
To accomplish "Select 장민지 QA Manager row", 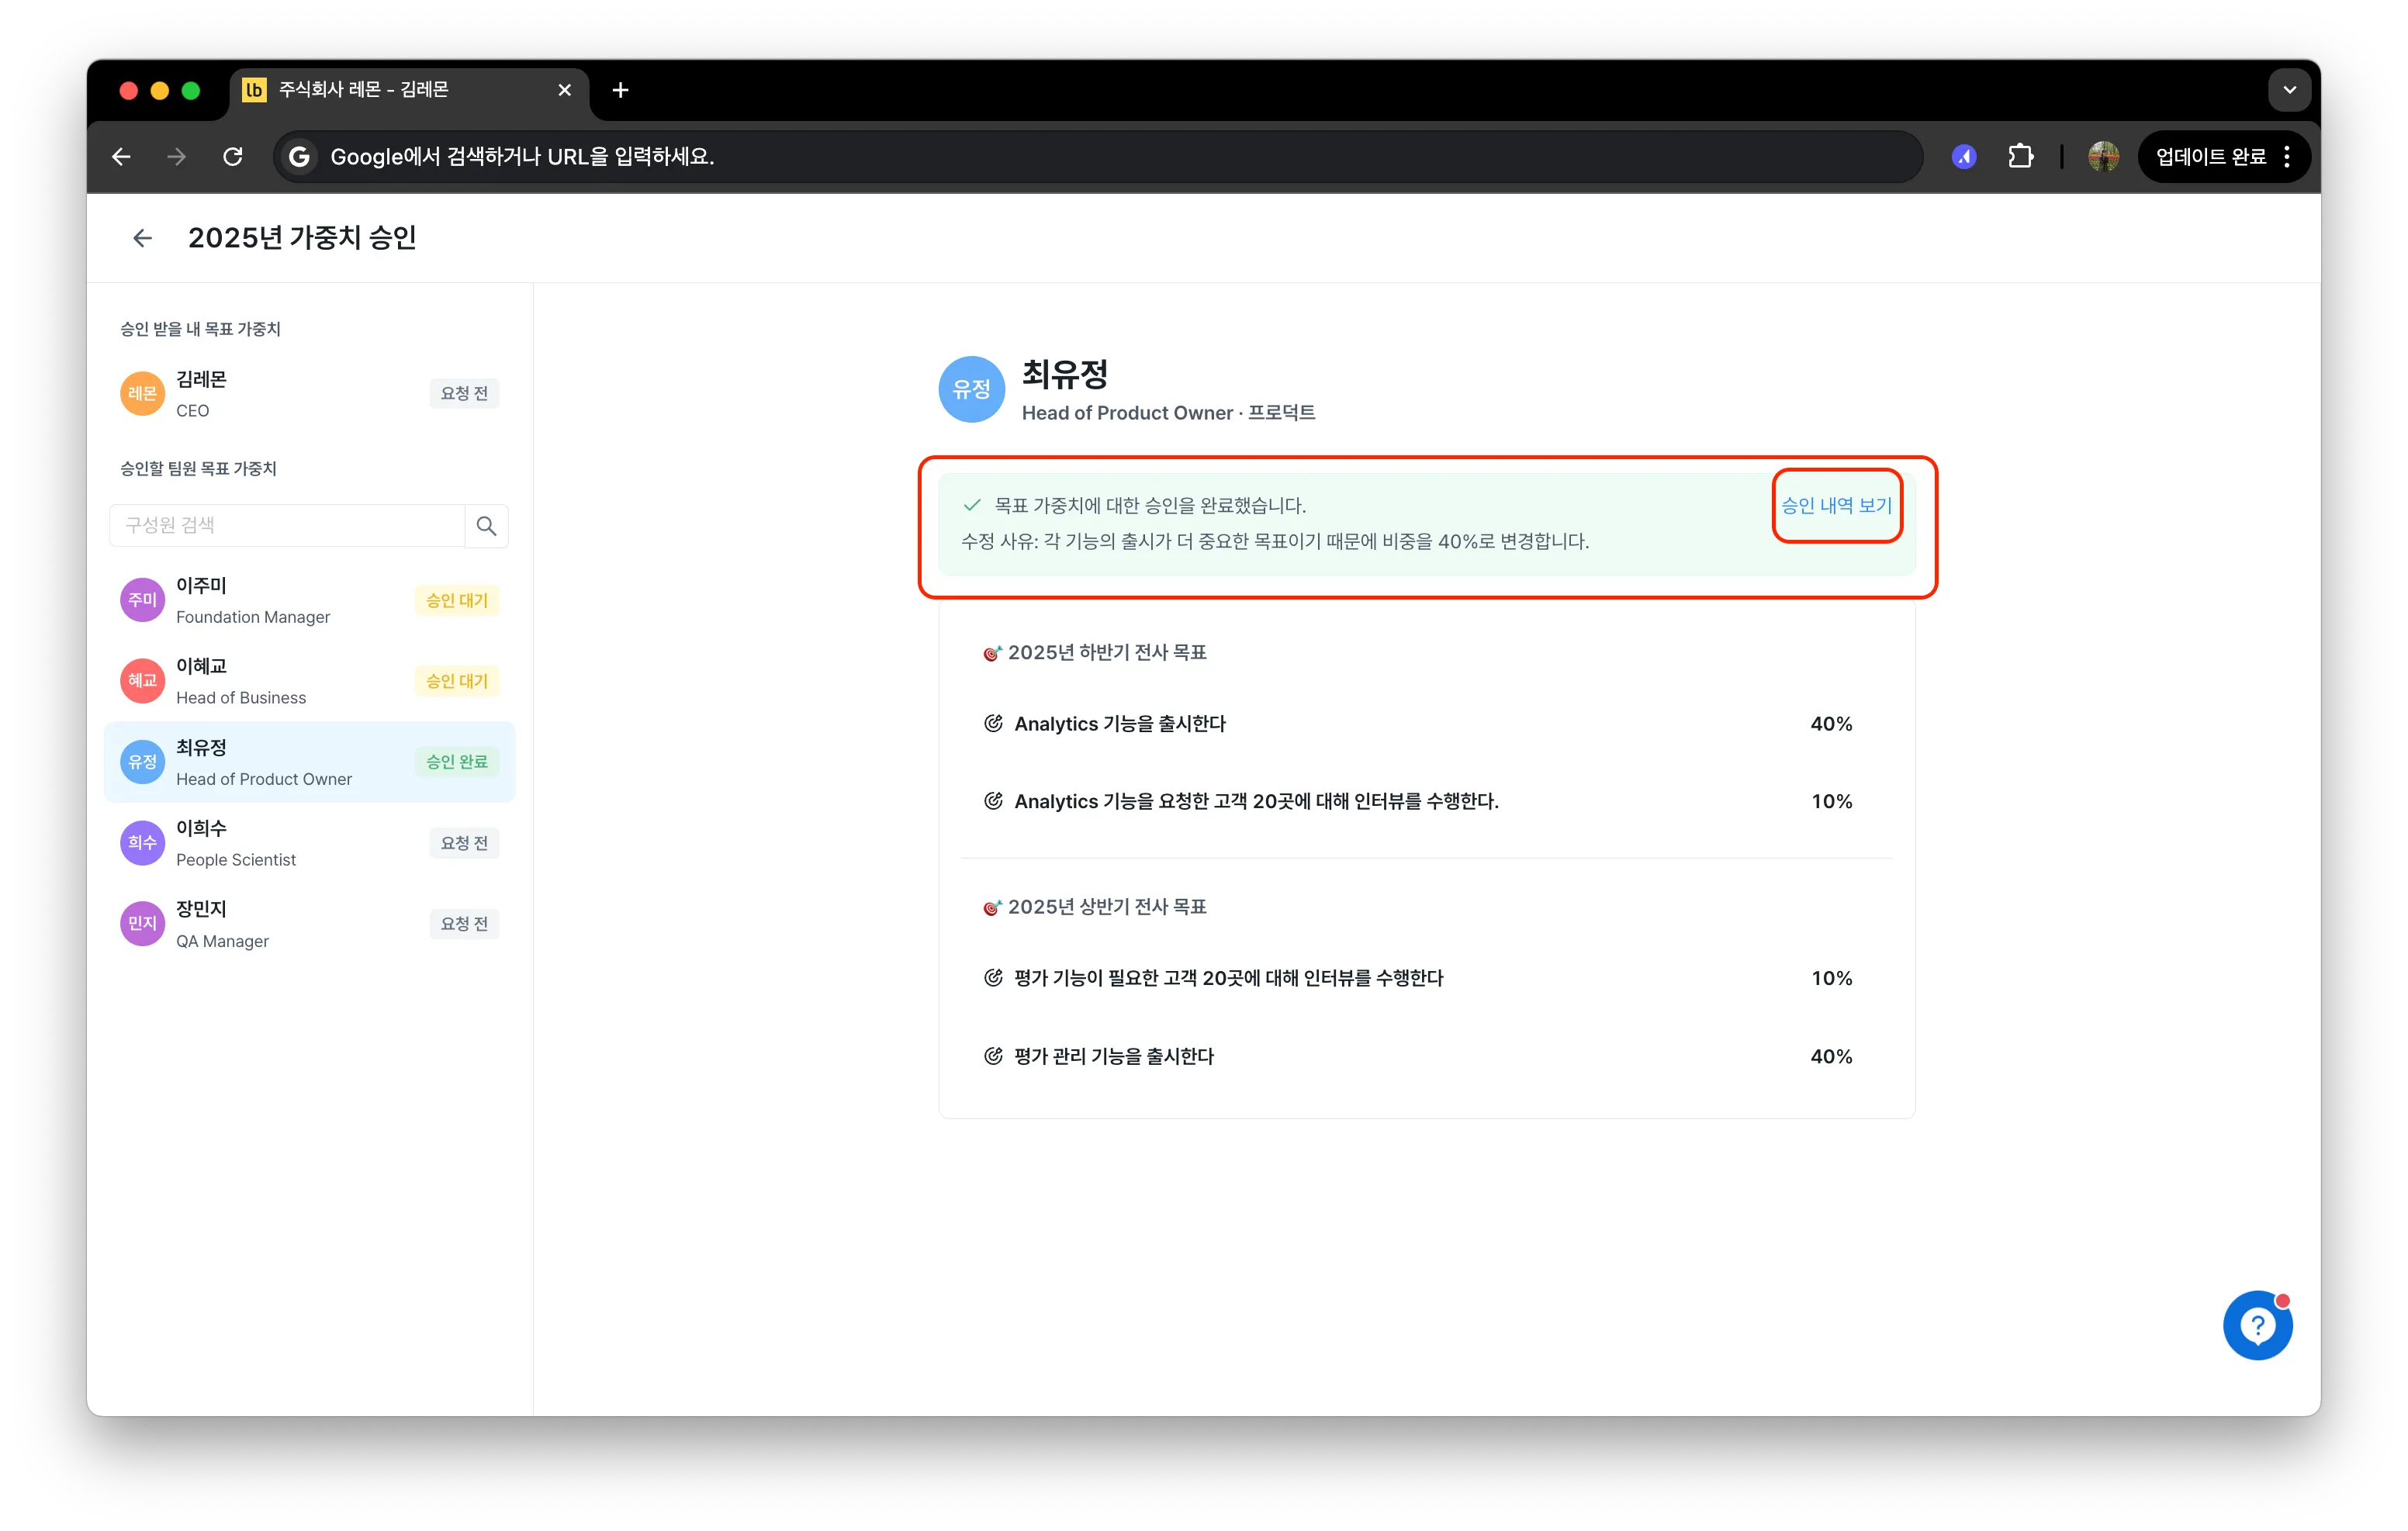I will [x=309, y=924].
